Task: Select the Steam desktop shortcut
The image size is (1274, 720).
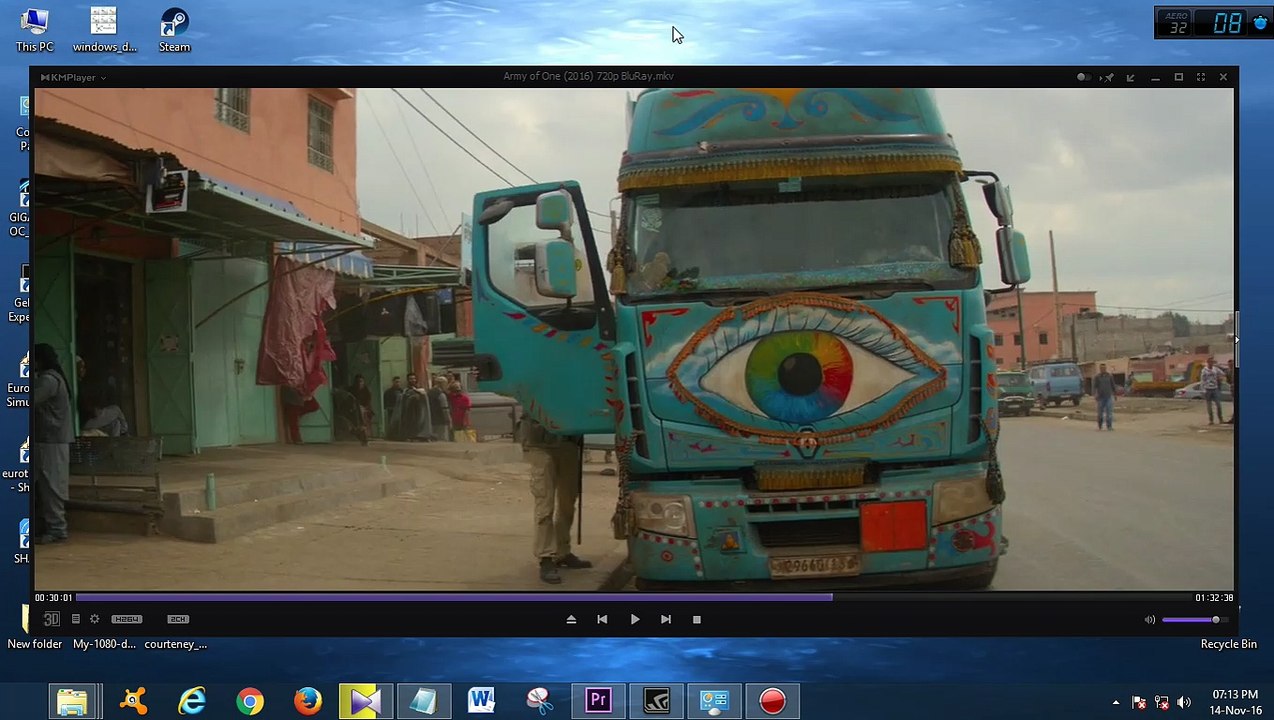Action: click(x=174, y=31)
